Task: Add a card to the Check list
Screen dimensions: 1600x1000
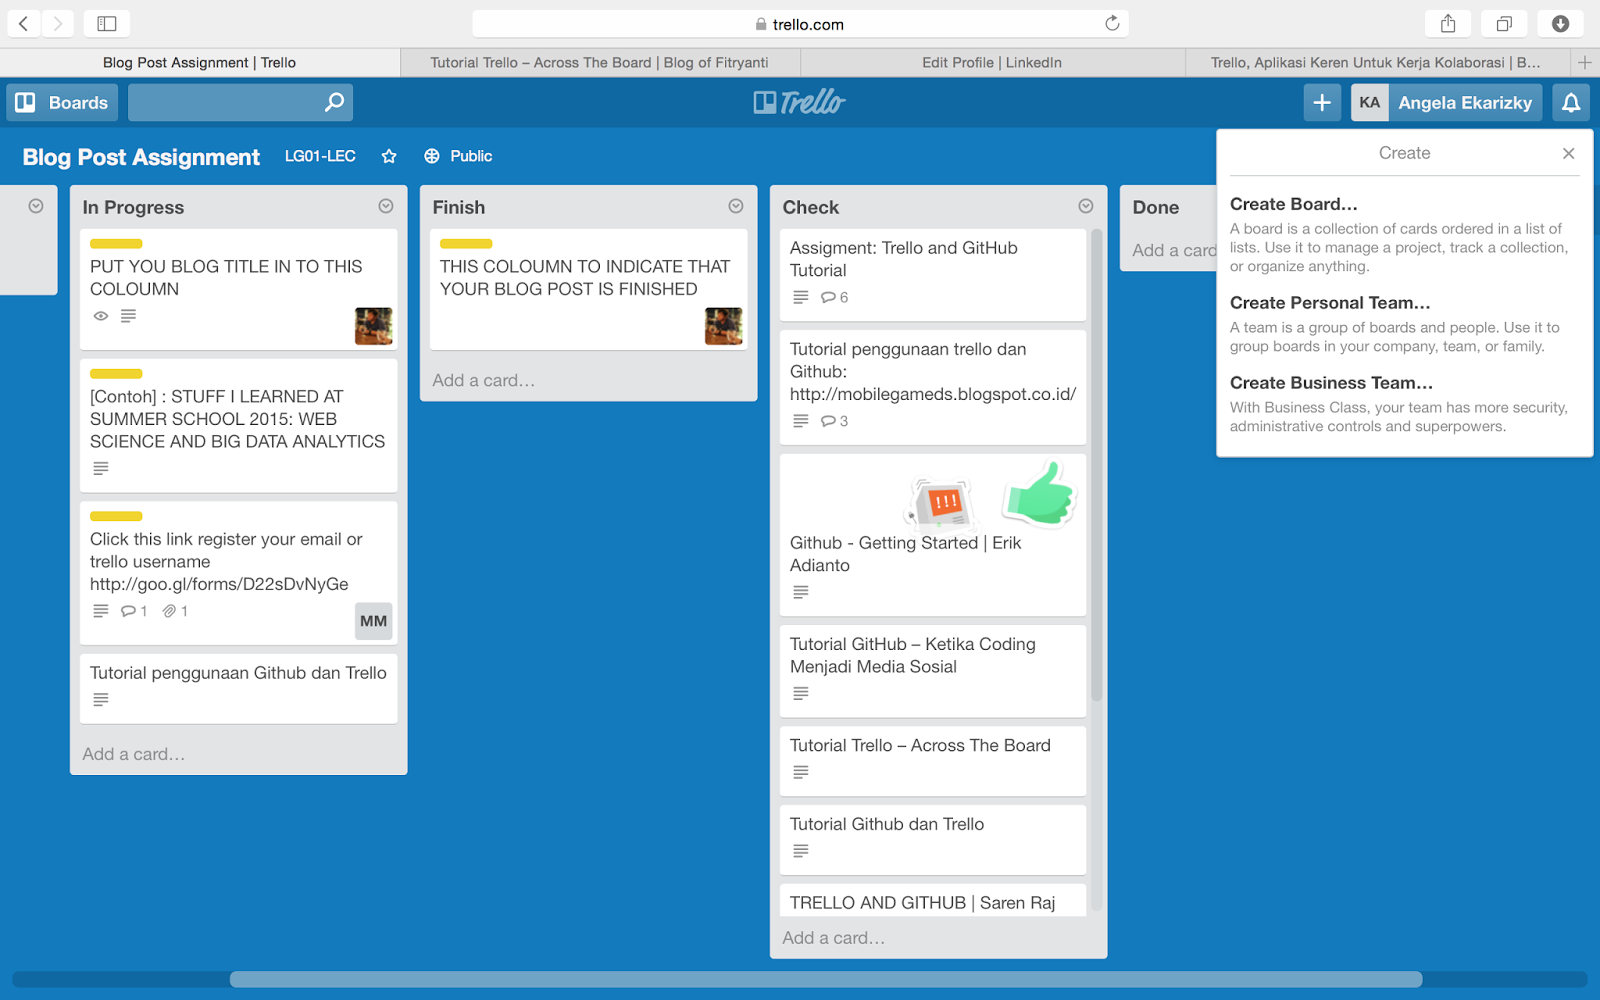Action: coord(834,938)
